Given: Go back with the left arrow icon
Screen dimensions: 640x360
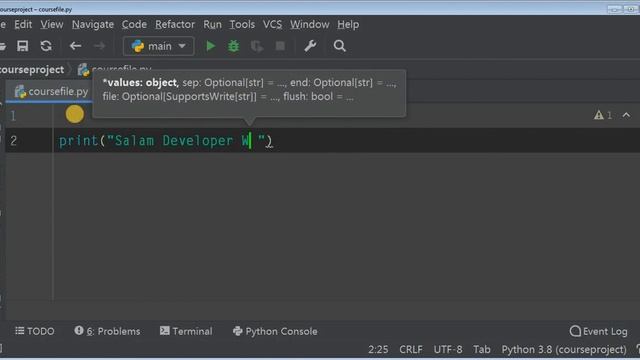Looking at the screenshot, I should (x=76, y=46).
